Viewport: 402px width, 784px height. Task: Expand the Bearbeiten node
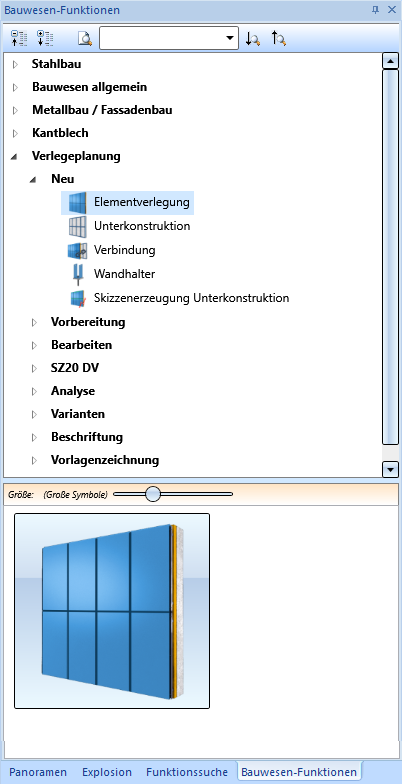(x=34, y=346)
